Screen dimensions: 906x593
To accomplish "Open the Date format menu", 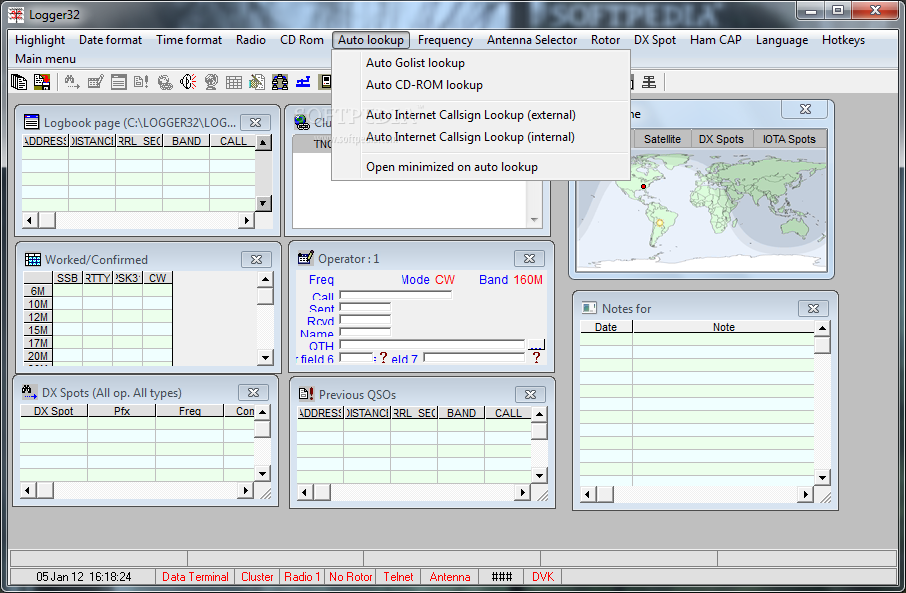I will 110,40.
